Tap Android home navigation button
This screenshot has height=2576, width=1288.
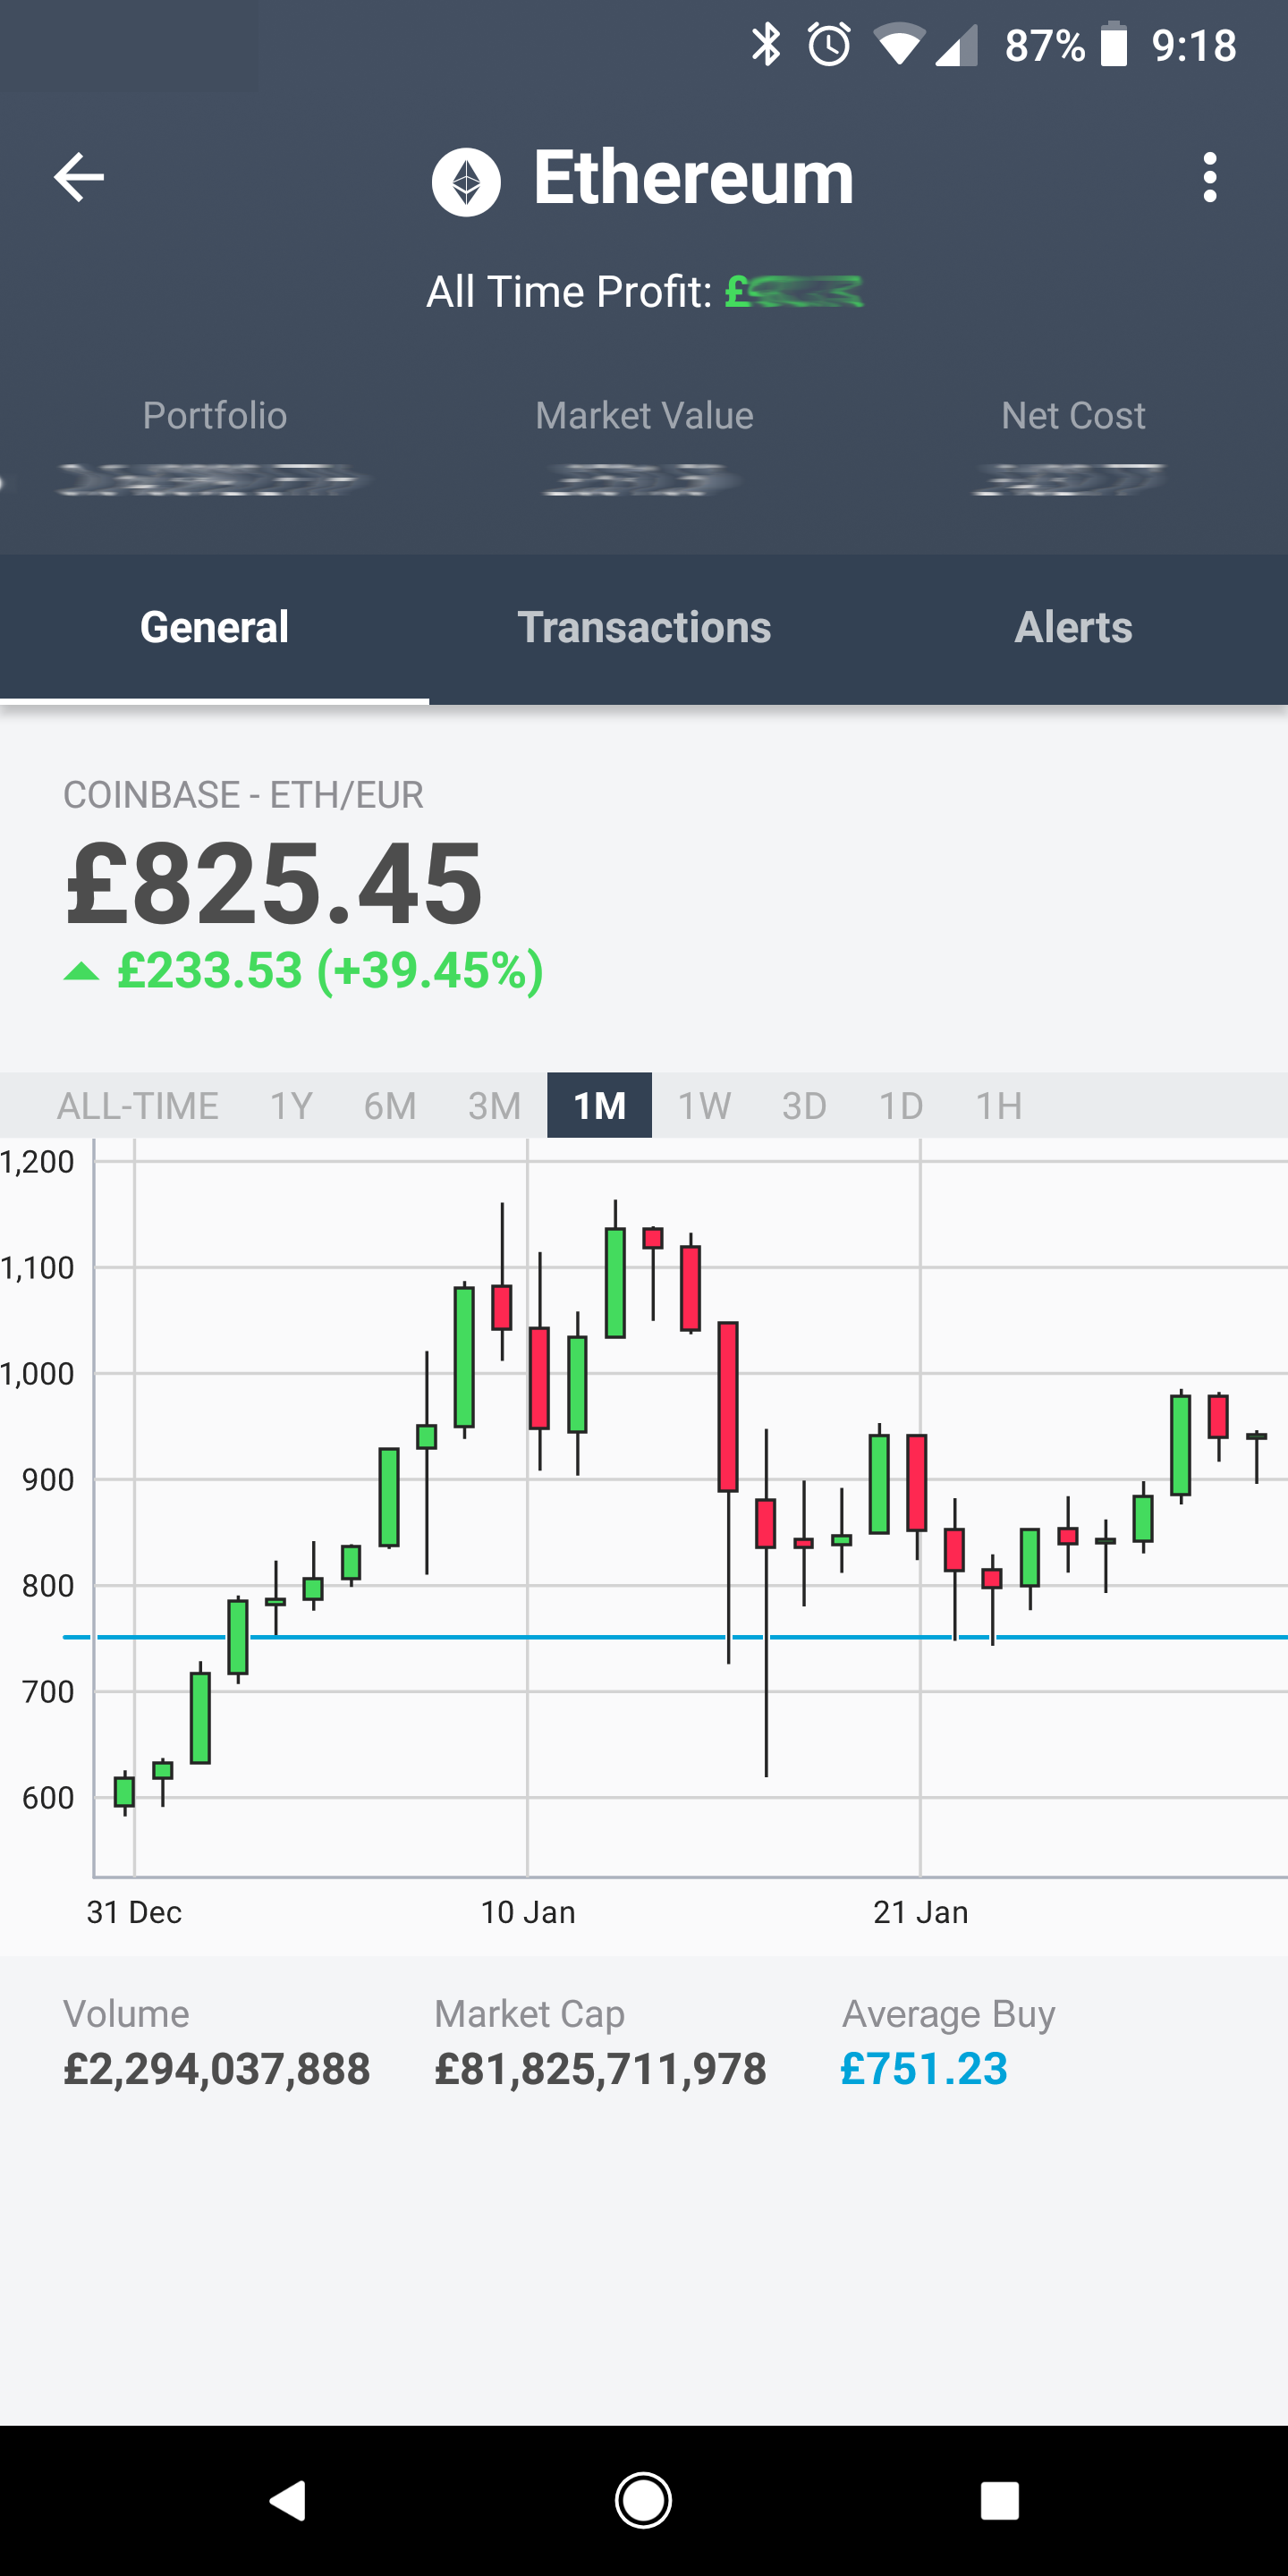643,2500
